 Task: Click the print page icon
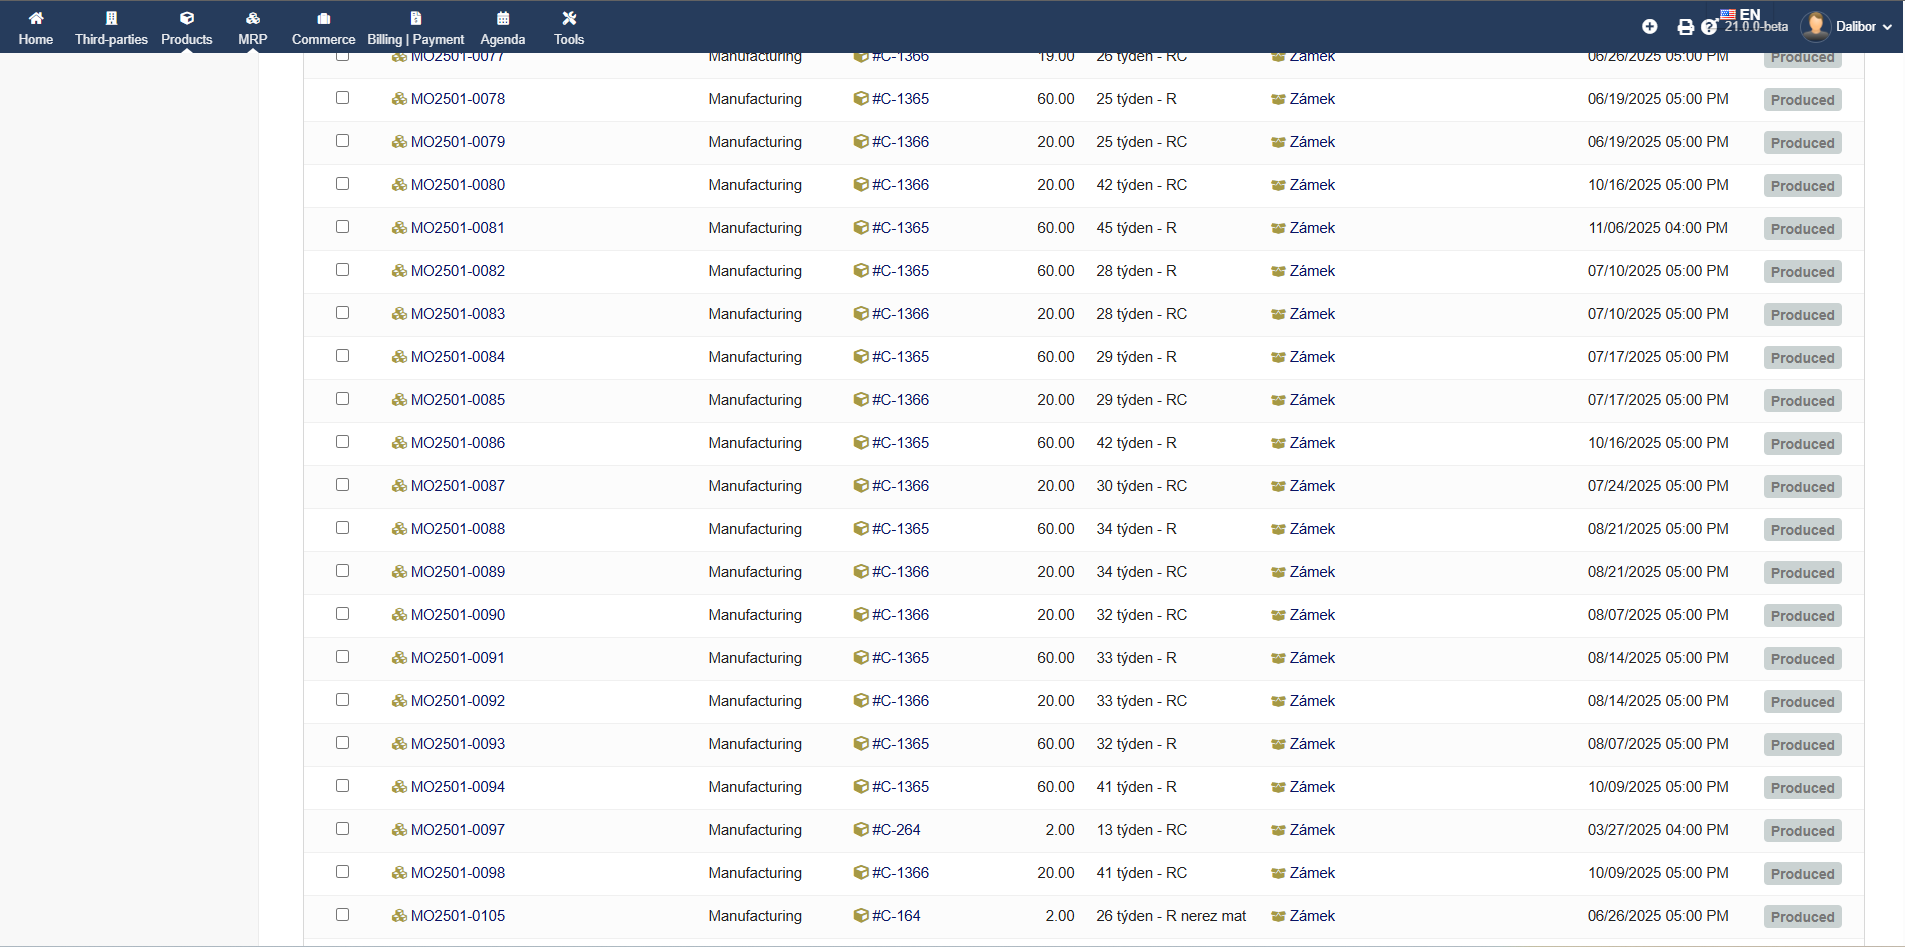pos(1686,27)
